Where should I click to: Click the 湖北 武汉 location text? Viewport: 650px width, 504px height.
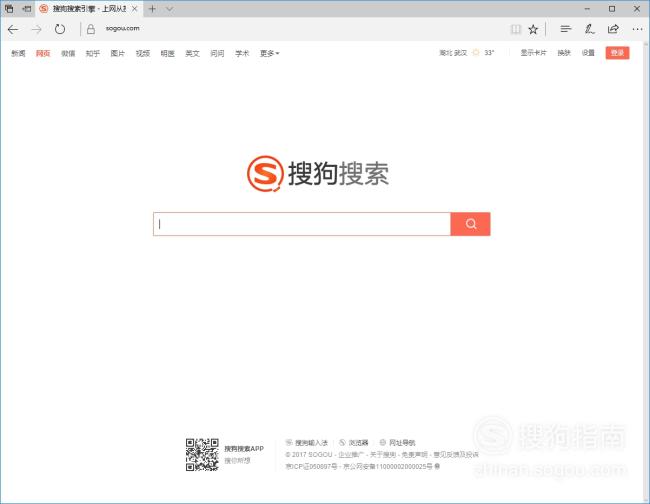click(453, 53)
